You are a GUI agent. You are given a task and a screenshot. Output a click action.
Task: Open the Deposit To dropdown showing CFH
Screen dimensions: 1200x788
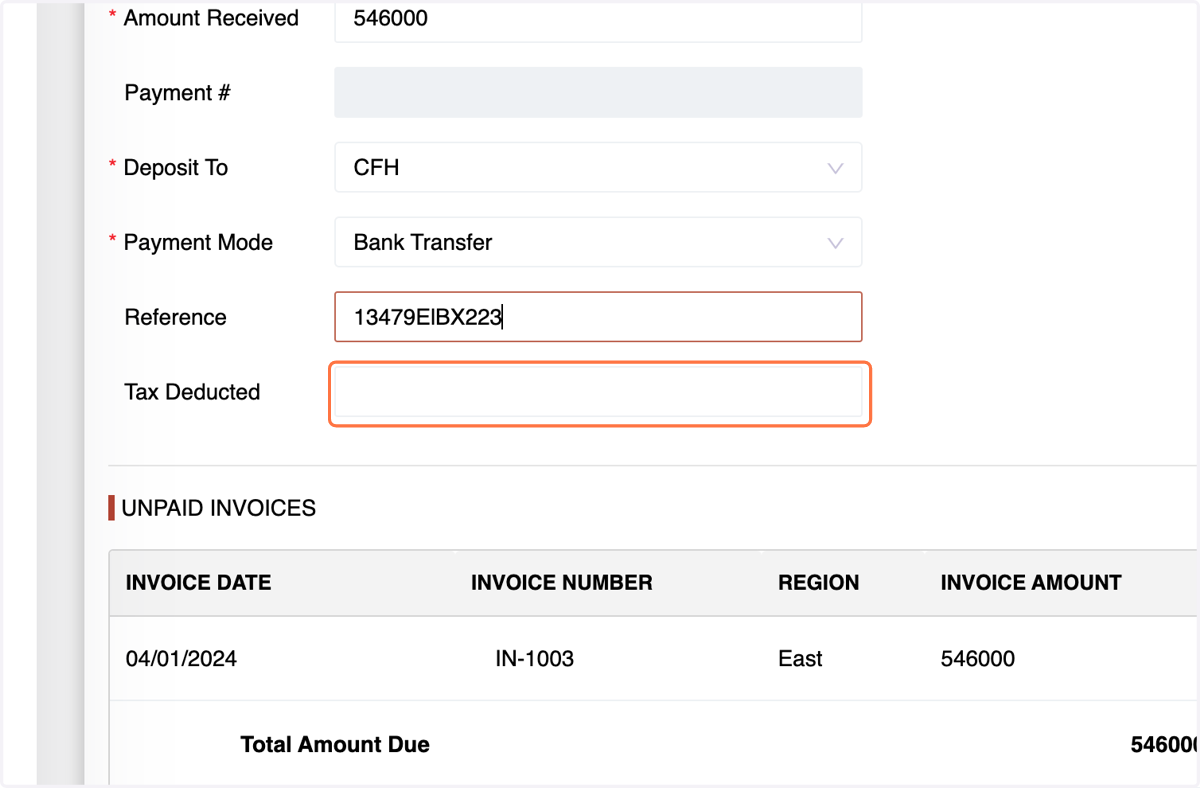click(598, 168)
